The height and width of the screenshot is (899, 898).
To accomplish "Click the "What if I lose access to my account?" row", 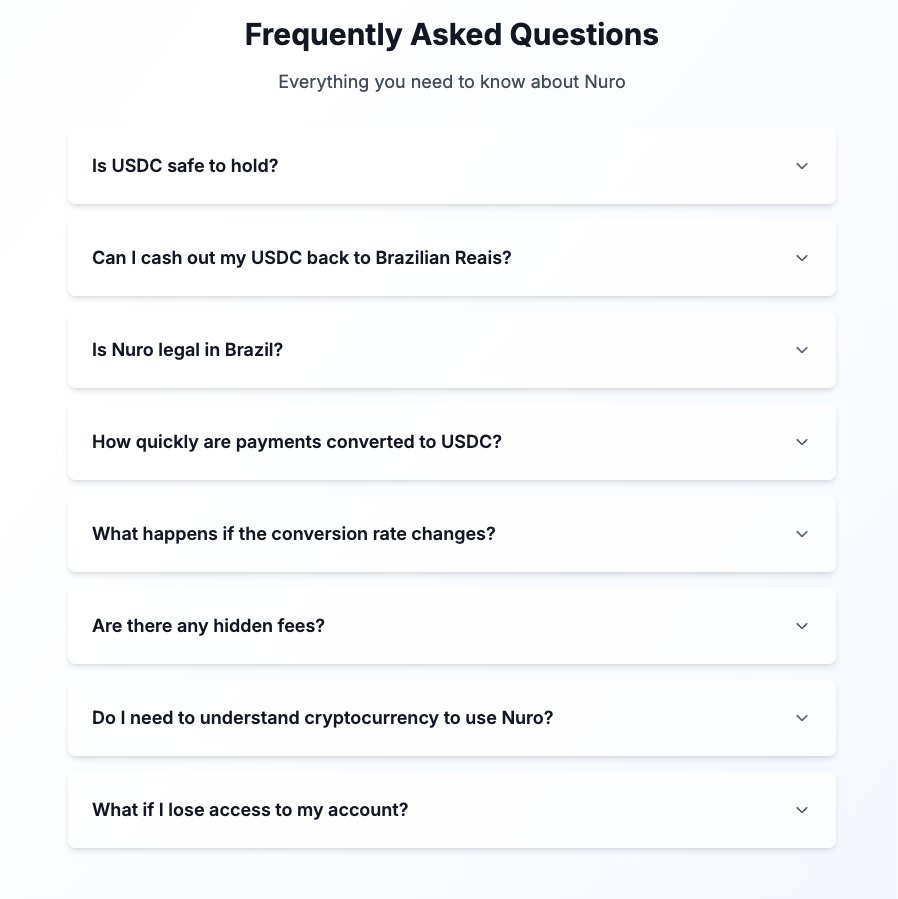I will tap(250, 810).
